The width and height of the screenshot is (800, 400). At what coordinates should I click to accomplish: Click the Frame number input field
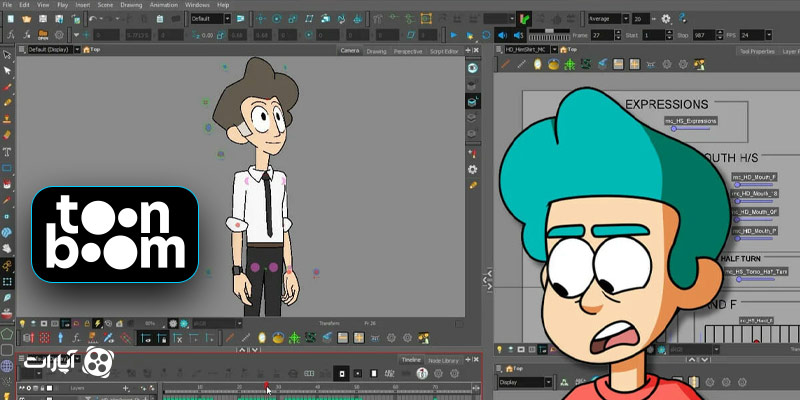click(602, 35)
